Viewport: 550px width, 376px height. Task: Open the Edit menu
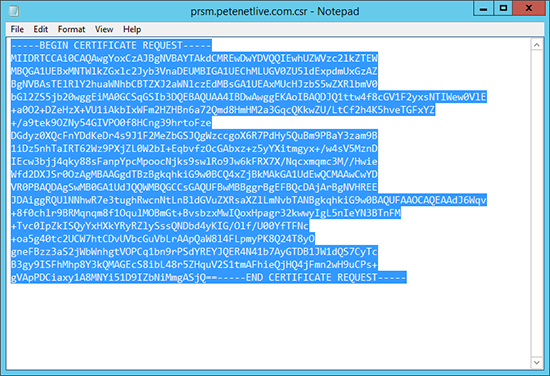click(41, 29)
